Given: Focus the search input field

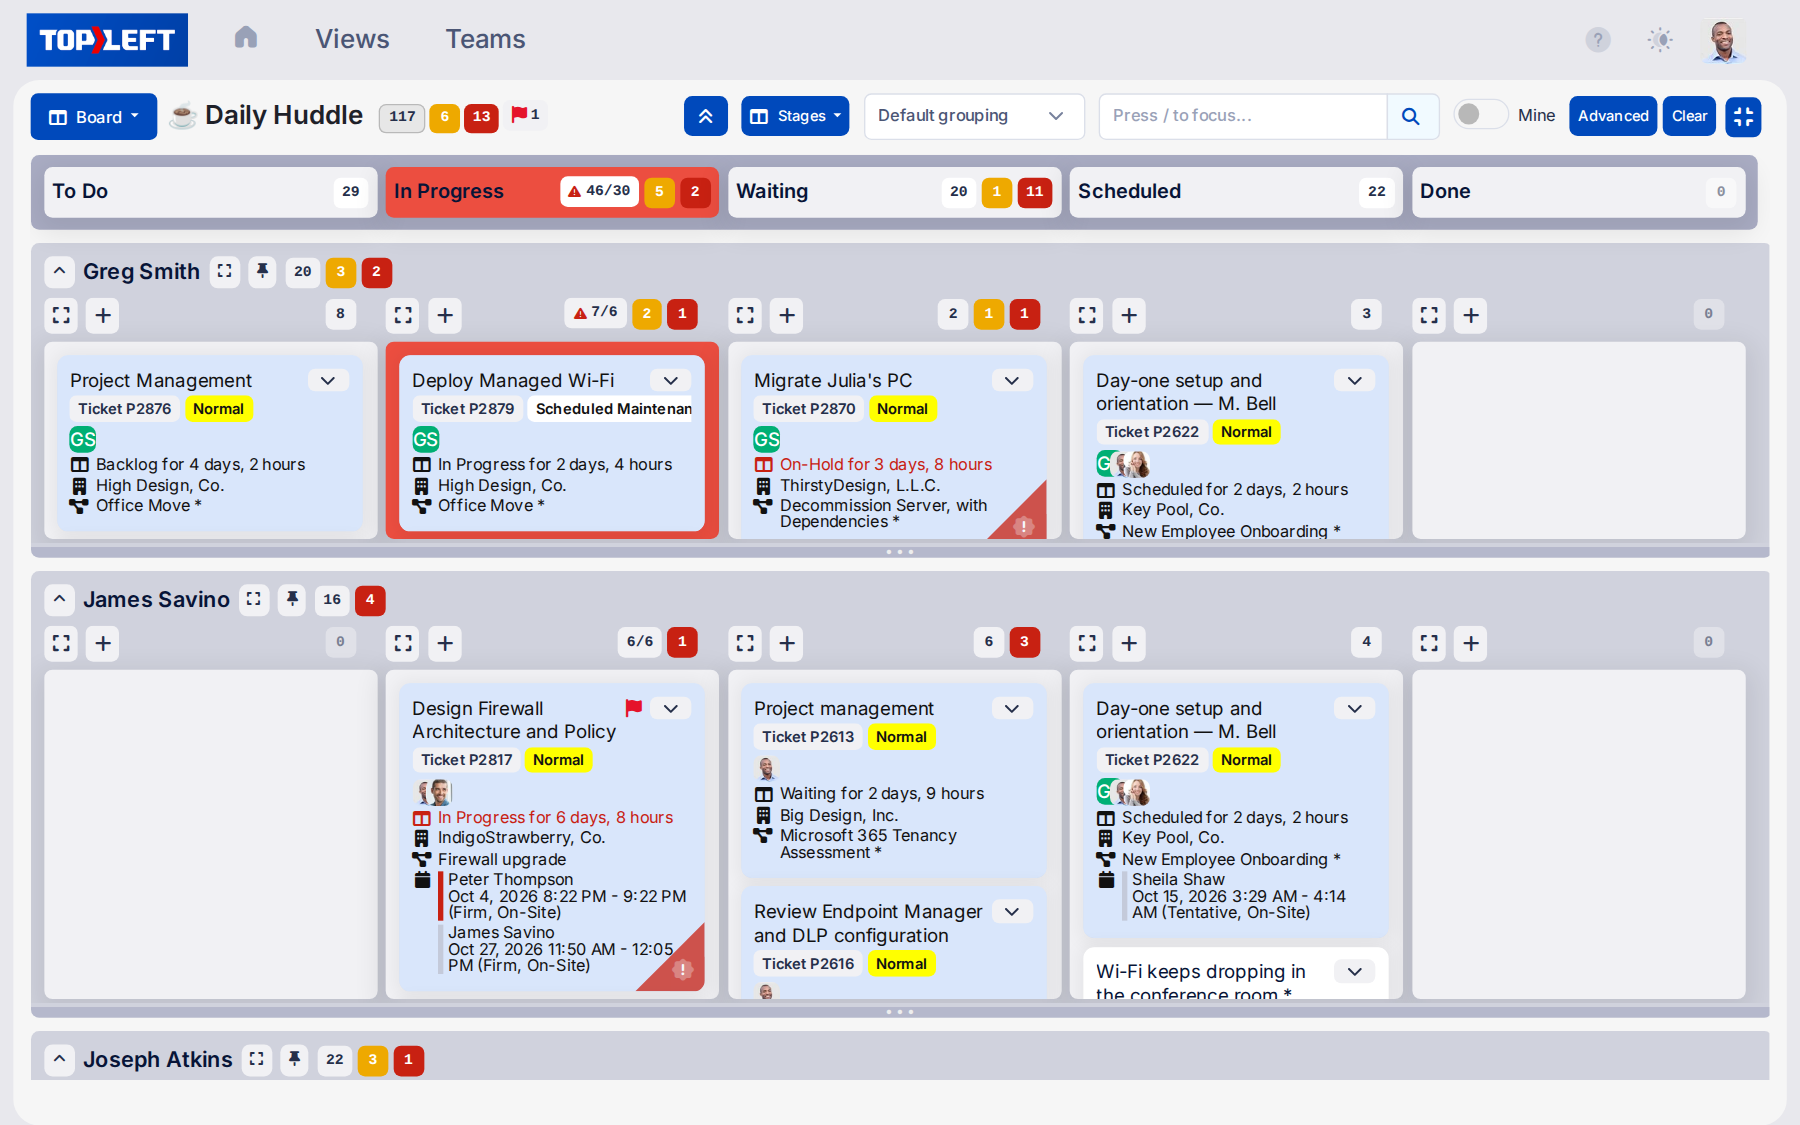Looking at the screenshot, I should [1242, 116].
